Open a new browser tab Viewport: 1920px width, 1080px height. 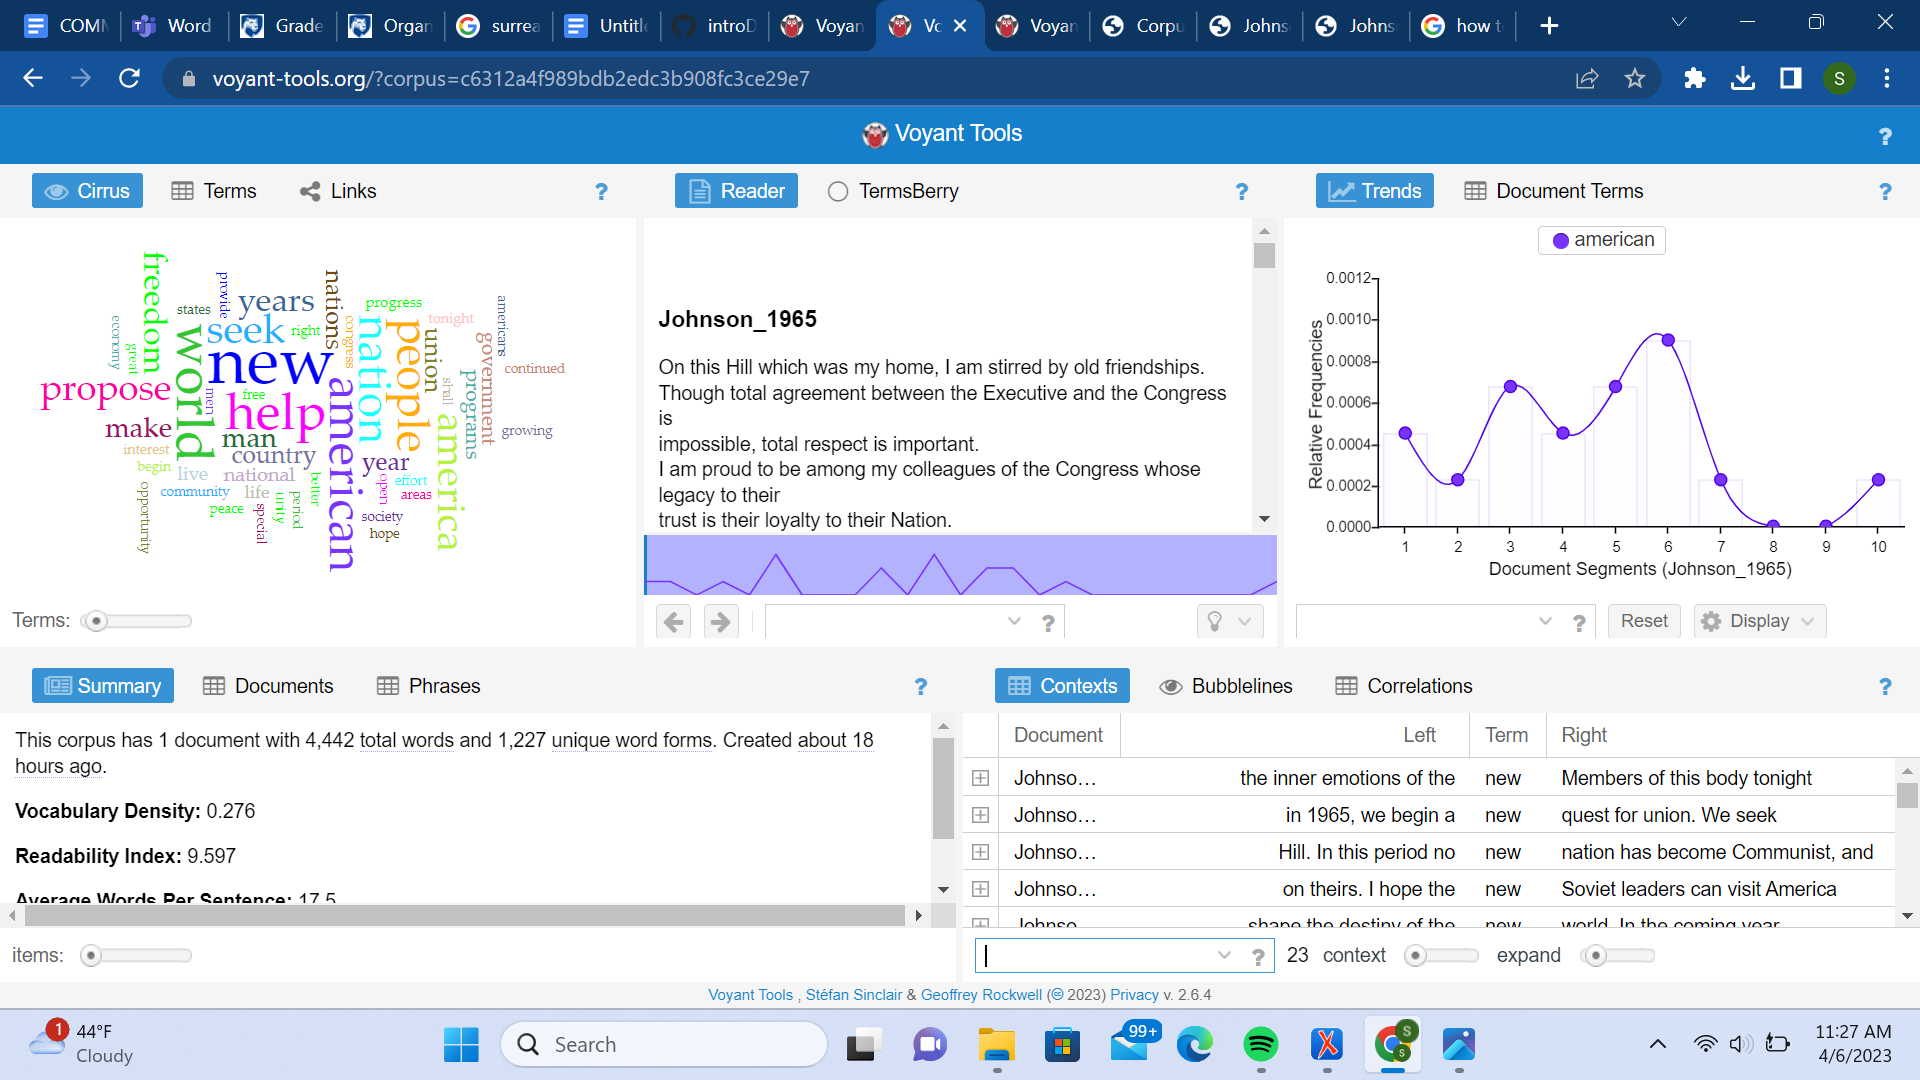click(x=1549, y=26)
